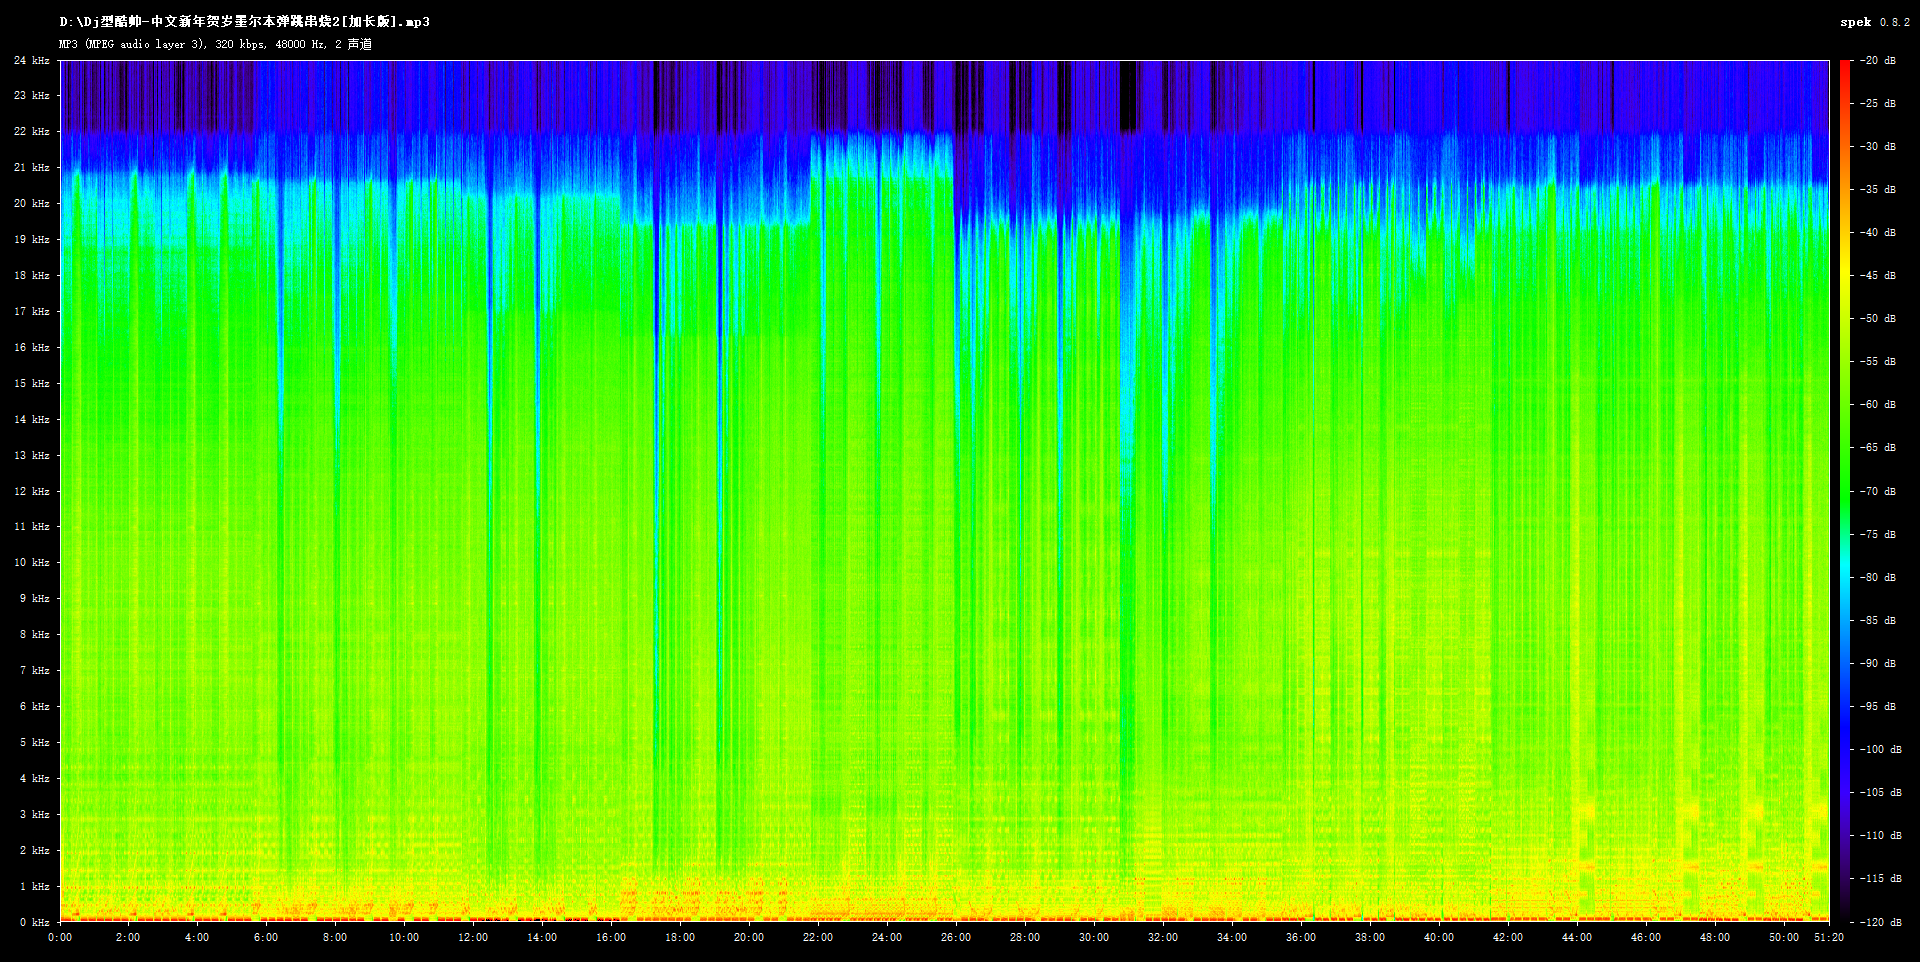Click the 0 kHz frequency label
The height and width of the screenshot is (962, 1920).
(x=35, y=922)
